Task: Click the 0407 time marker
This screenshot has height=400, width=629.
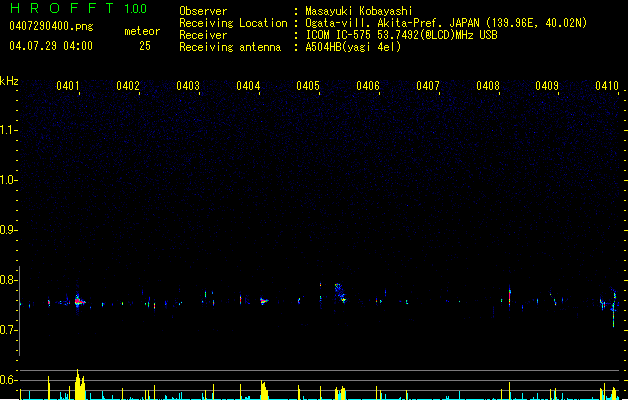Action: point(428,86)
